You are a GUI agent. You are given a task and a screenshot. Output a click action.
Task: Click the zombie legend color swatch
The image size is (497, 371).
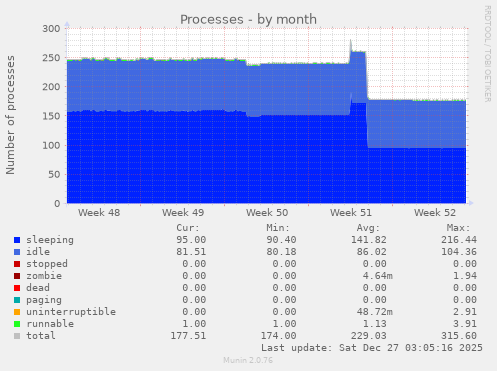click(17, 276)
